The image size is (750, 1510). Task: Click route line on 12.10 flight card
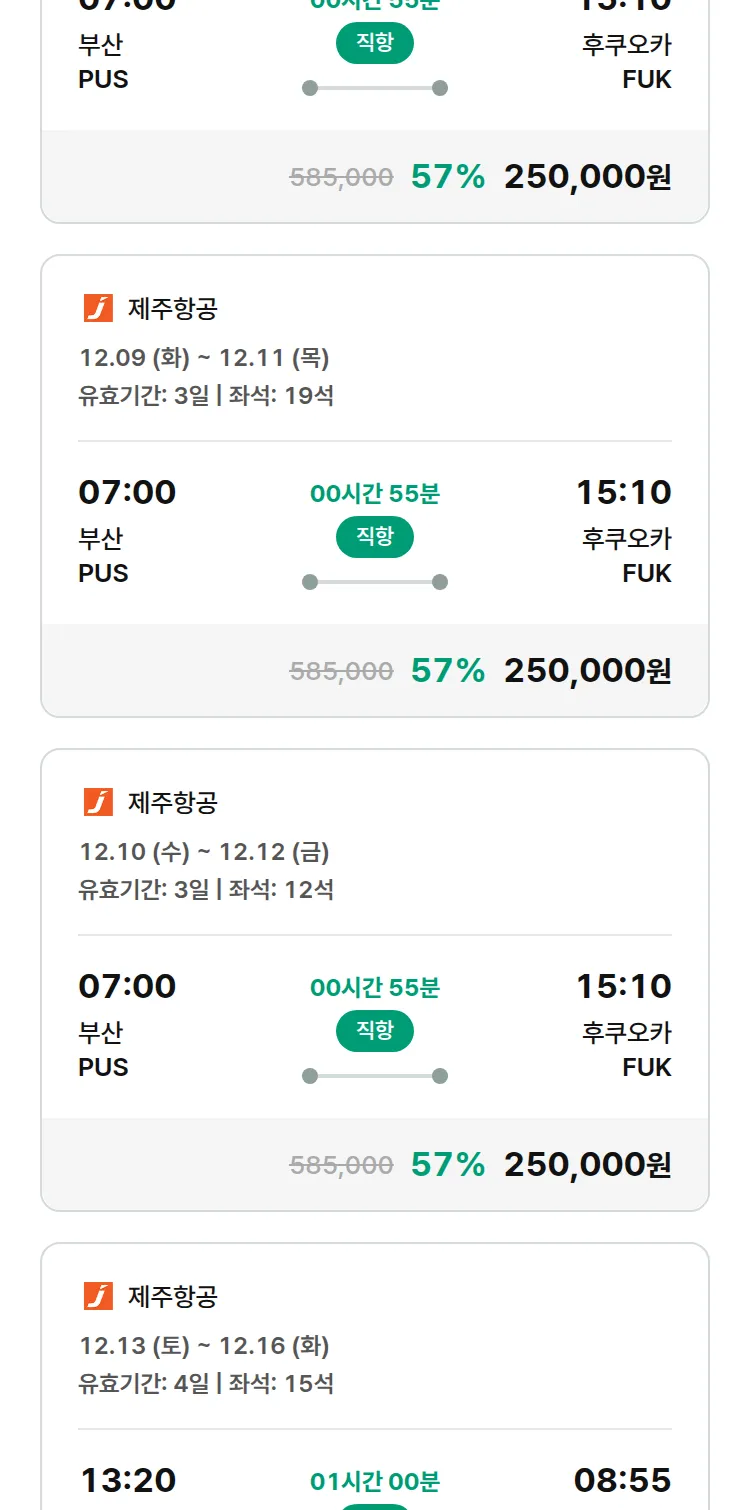coord(375,1076)
